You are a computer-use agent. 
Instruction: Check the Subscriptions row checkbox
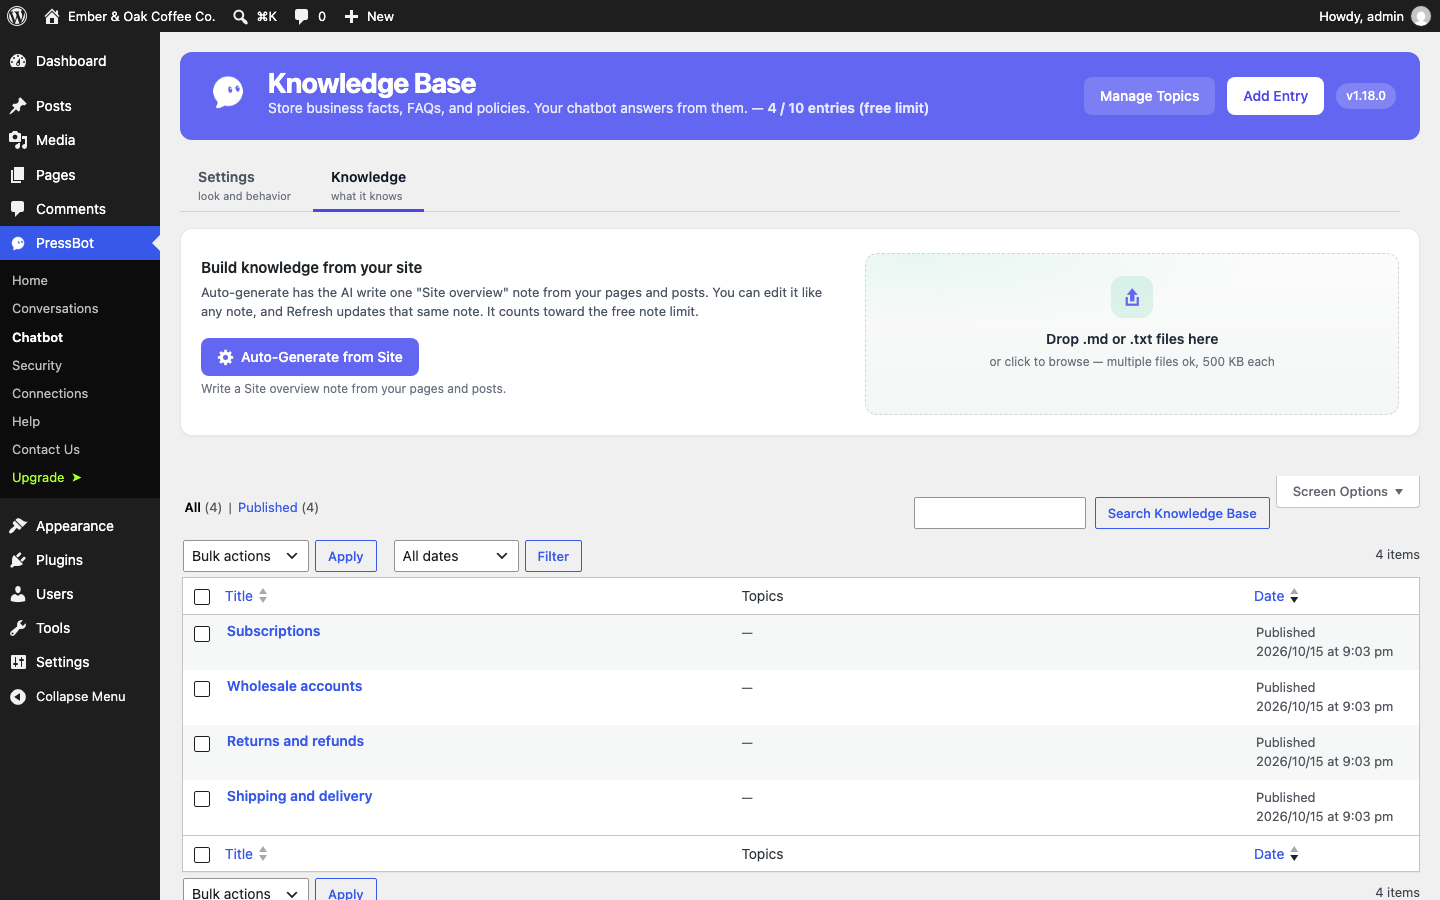tap(202, 634)
